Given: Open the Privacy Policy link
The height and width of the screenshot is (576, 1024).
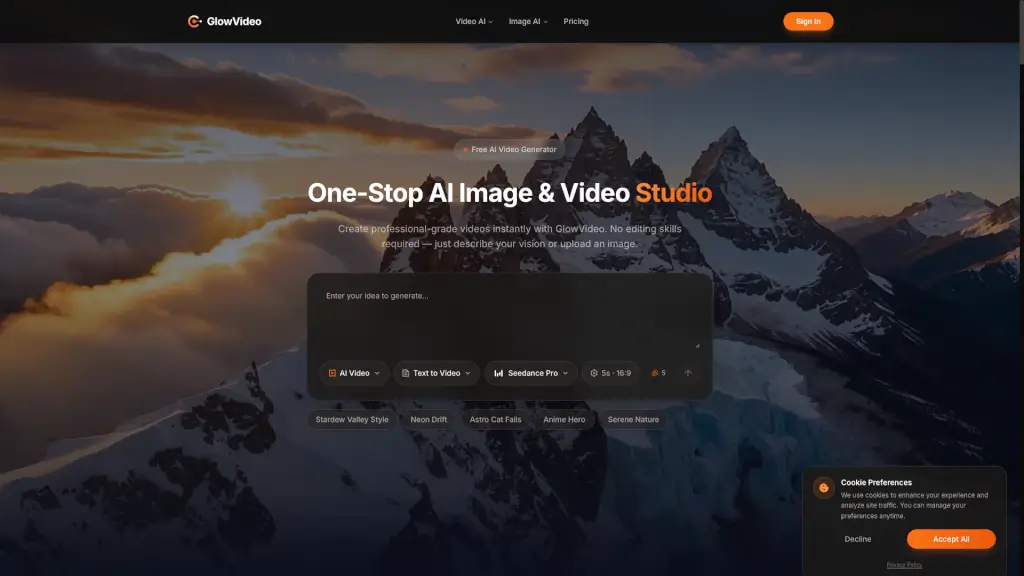Looking at the screenshot, I should (x=904, y=565).
